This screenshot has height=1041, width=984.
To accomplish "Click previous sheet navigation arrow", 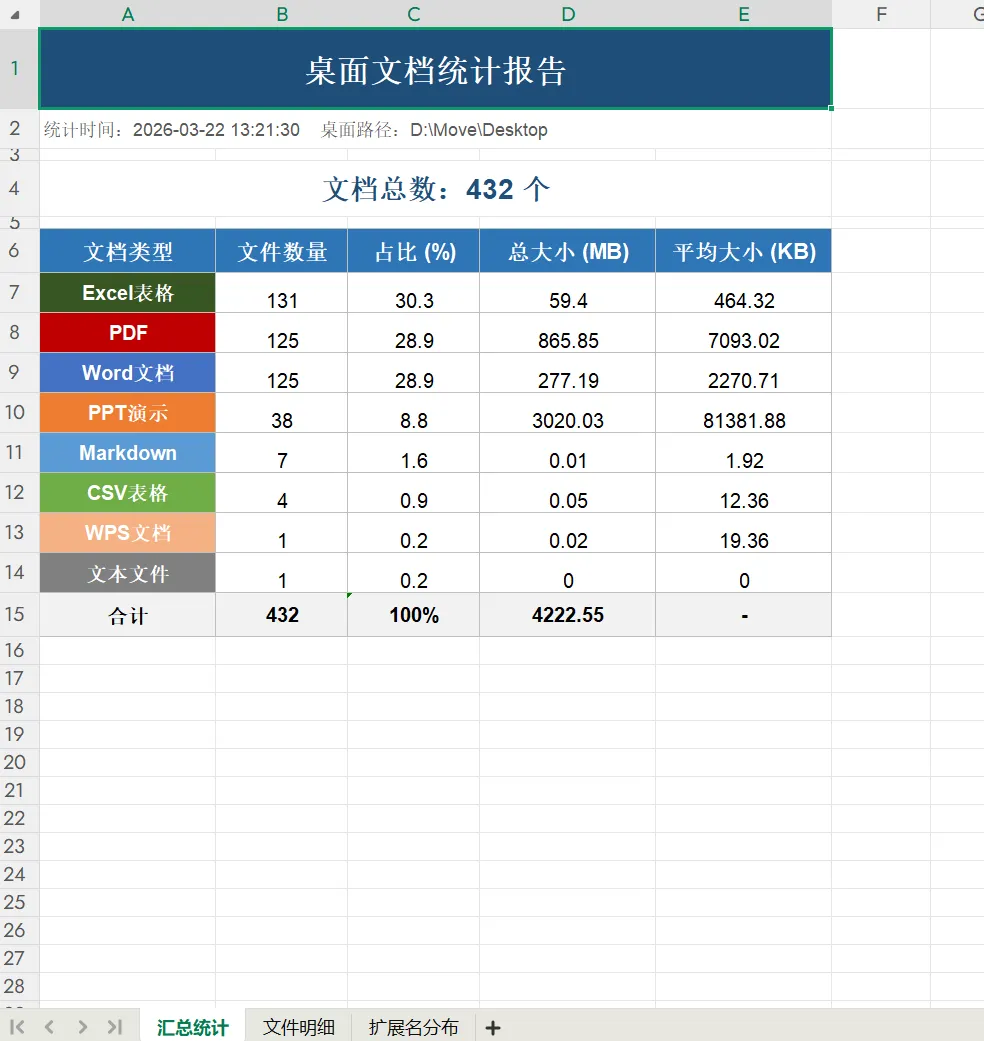I will pos(50,1027).
